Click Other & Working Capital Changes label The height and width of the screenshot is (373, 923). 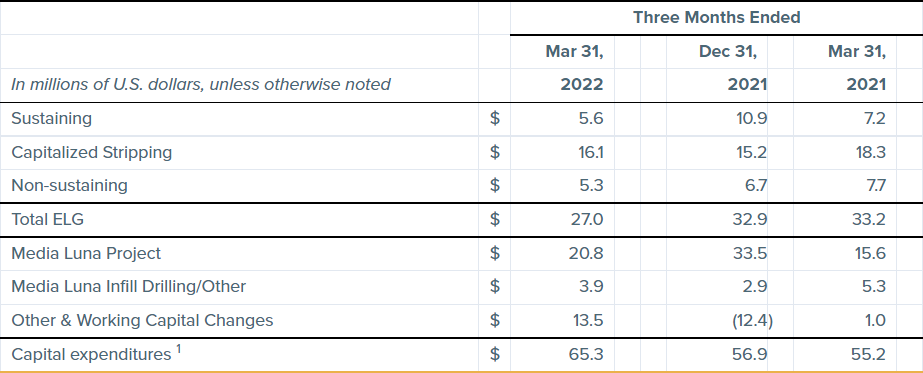[x=142, y=321]
